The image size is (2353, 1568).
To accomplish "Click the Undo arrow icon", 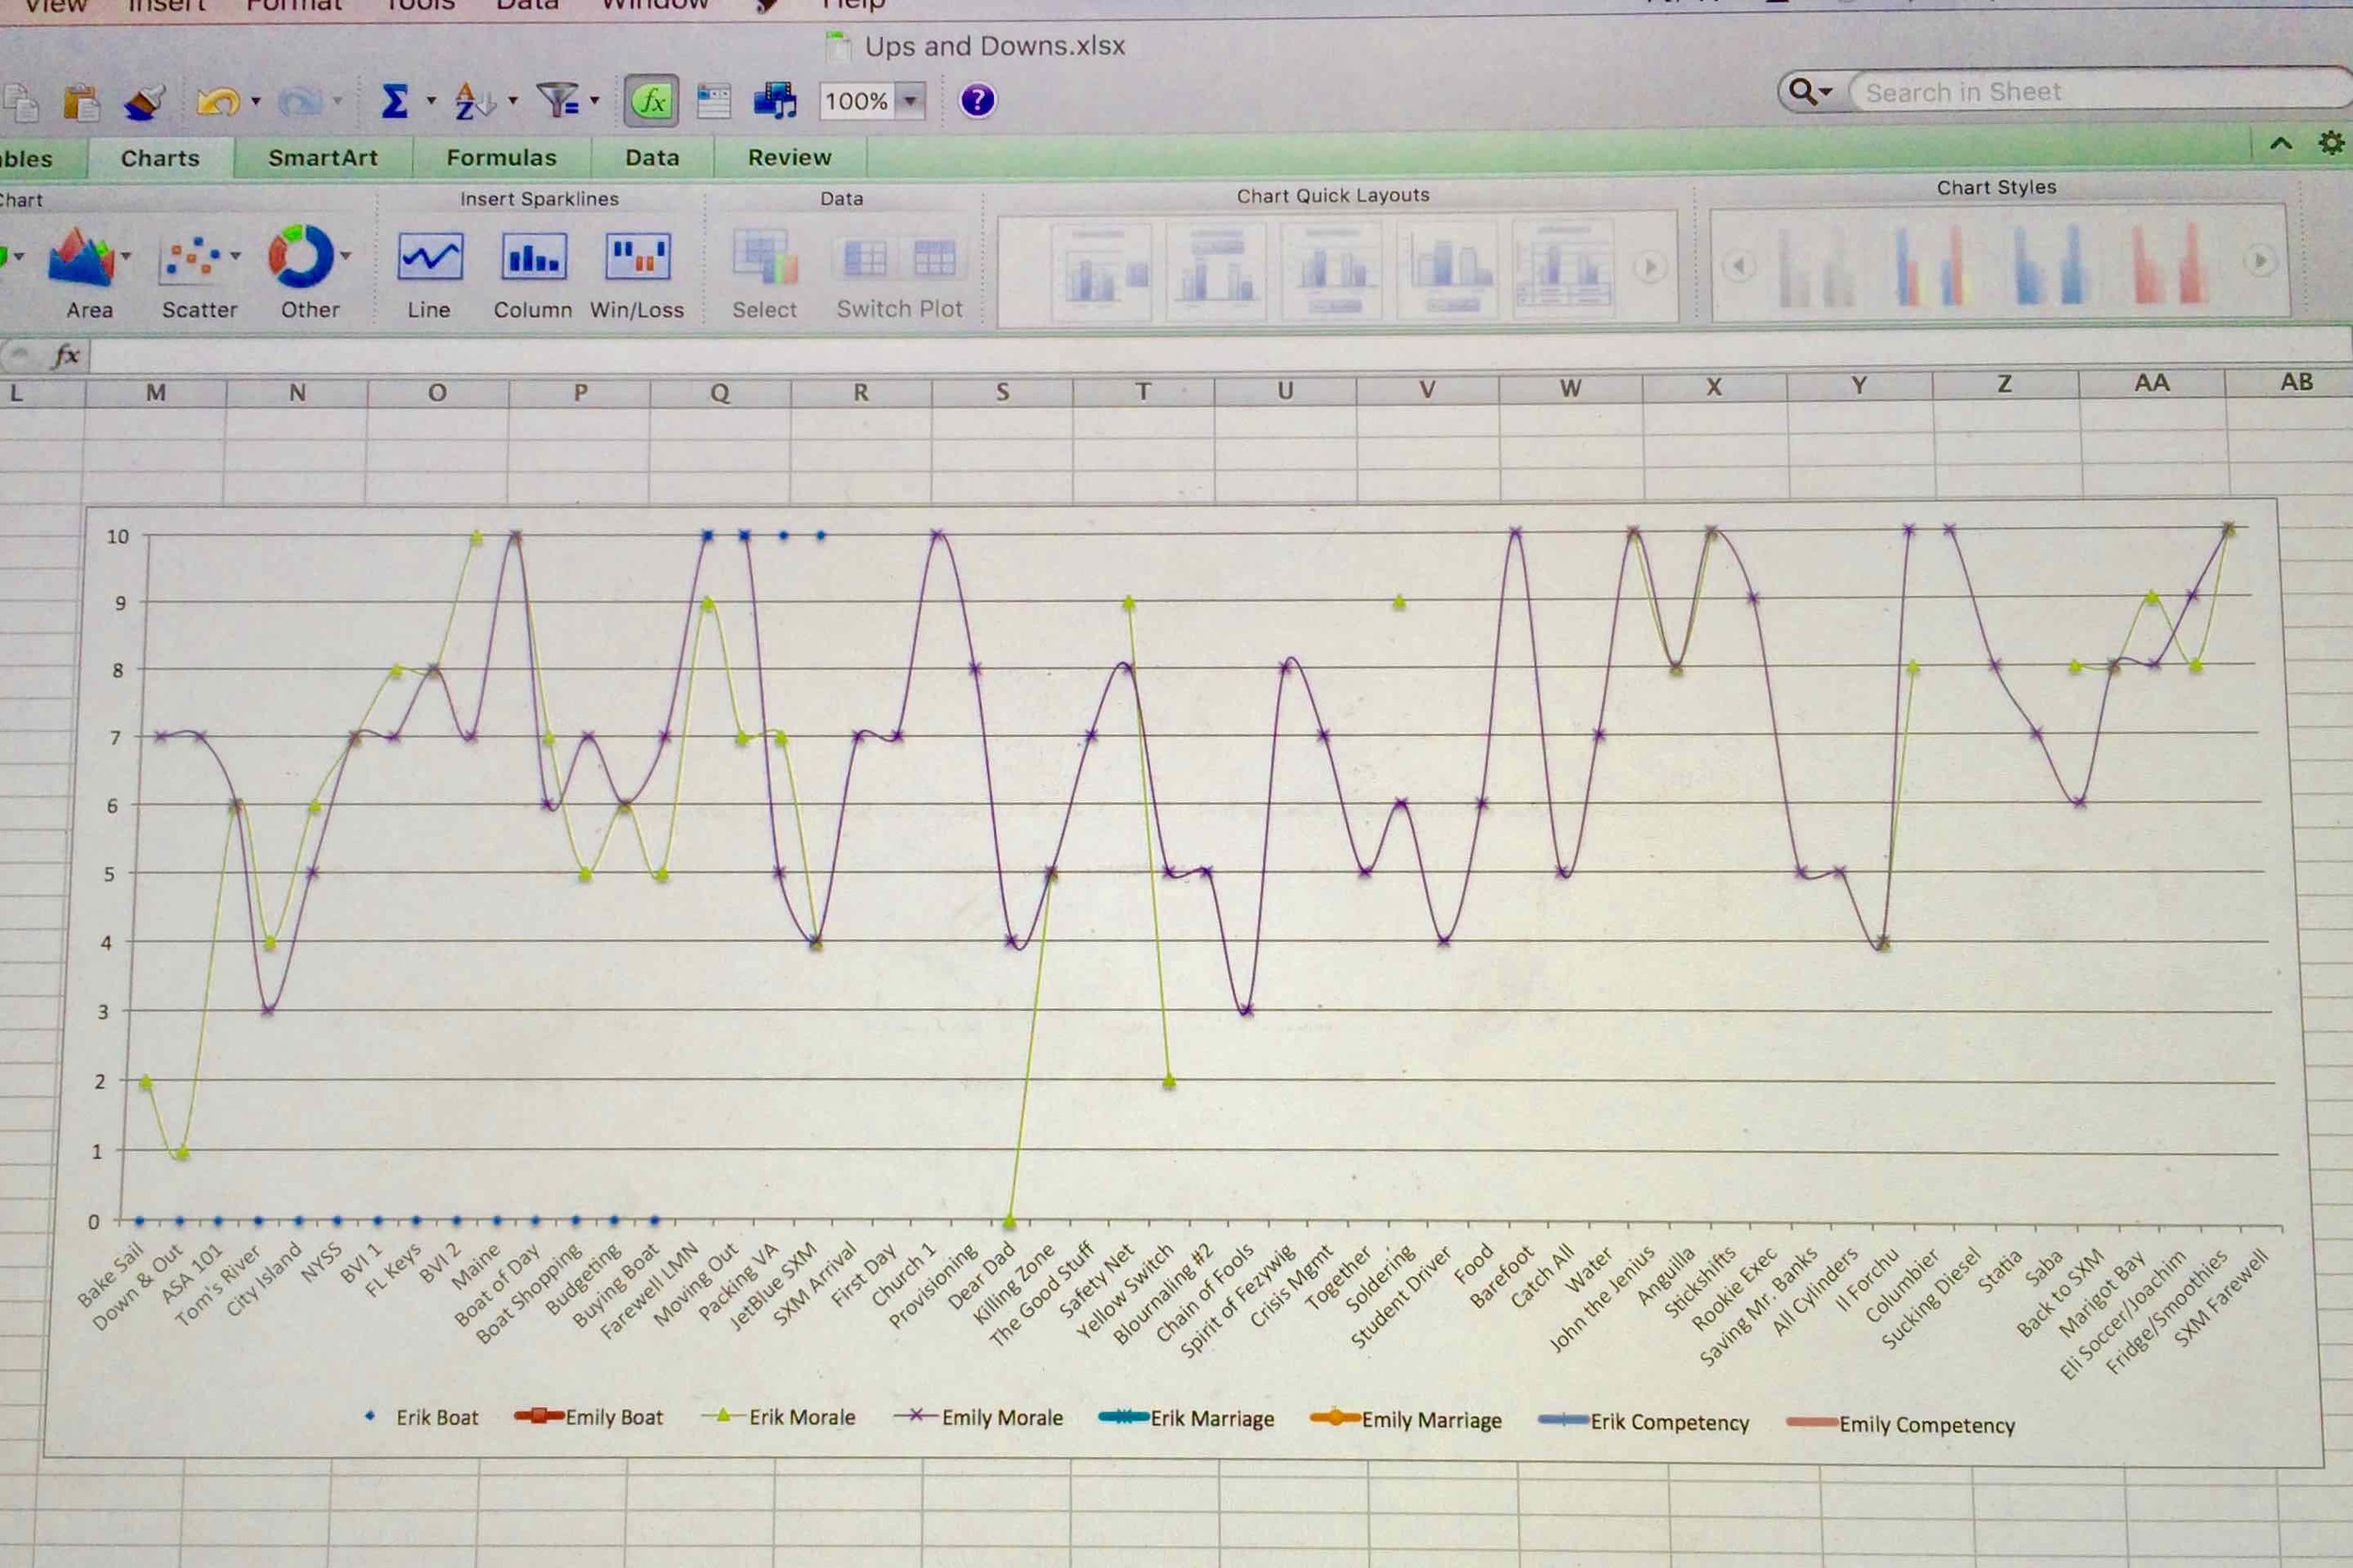I will tap(217, 101).
